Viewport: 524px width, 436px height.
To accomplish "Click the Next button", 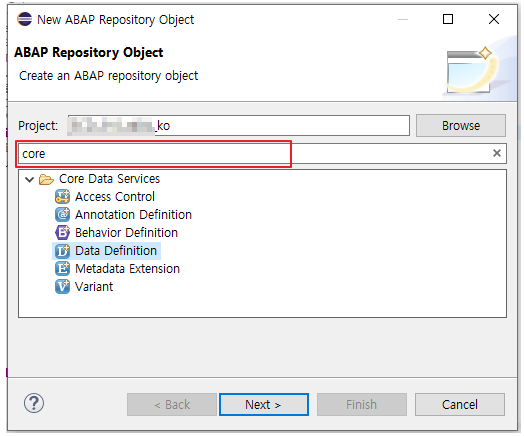I will coord(264,405).
